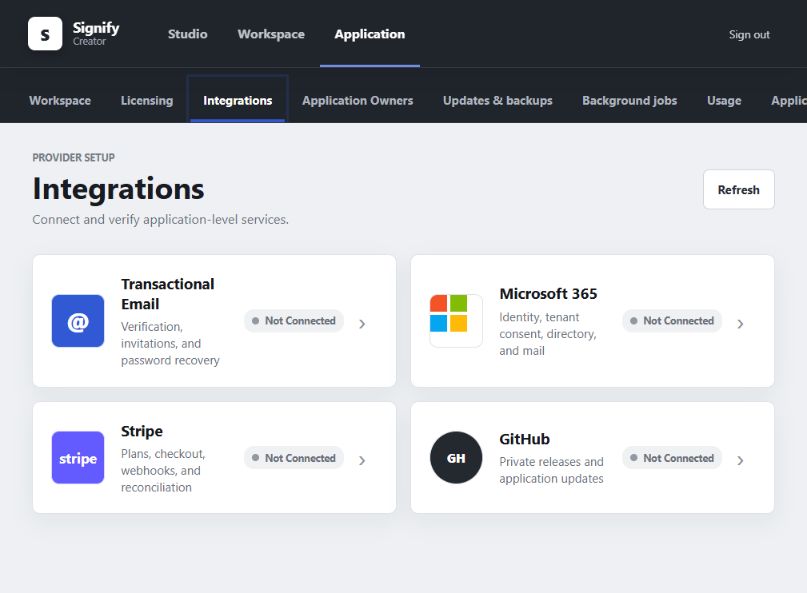Open the Application Owners tab
This screenshot has width=807, height=593.
point(358,100)
